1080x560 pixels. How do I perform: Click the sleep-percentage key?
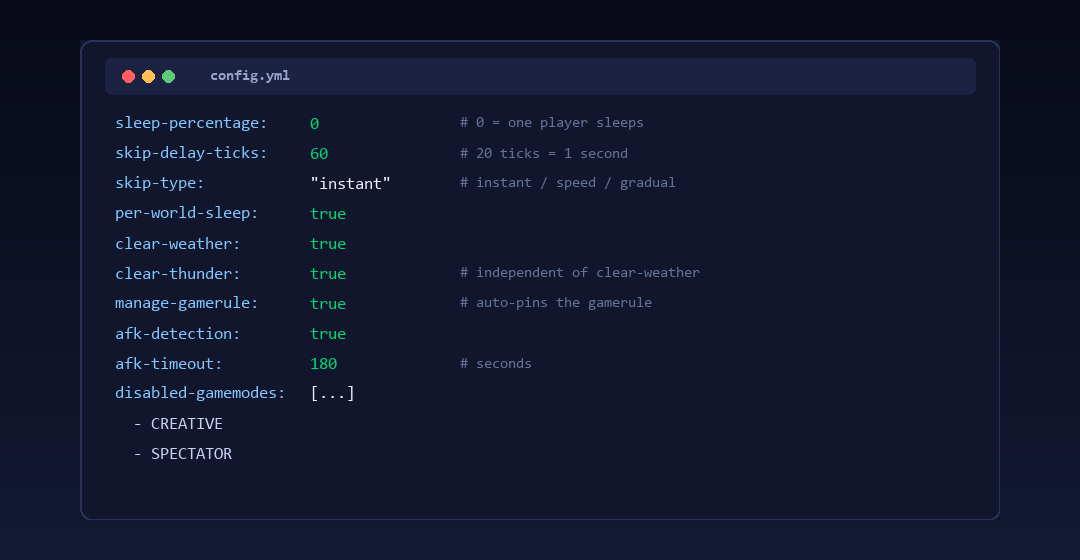pyautogui.click(x=191, y=123)
